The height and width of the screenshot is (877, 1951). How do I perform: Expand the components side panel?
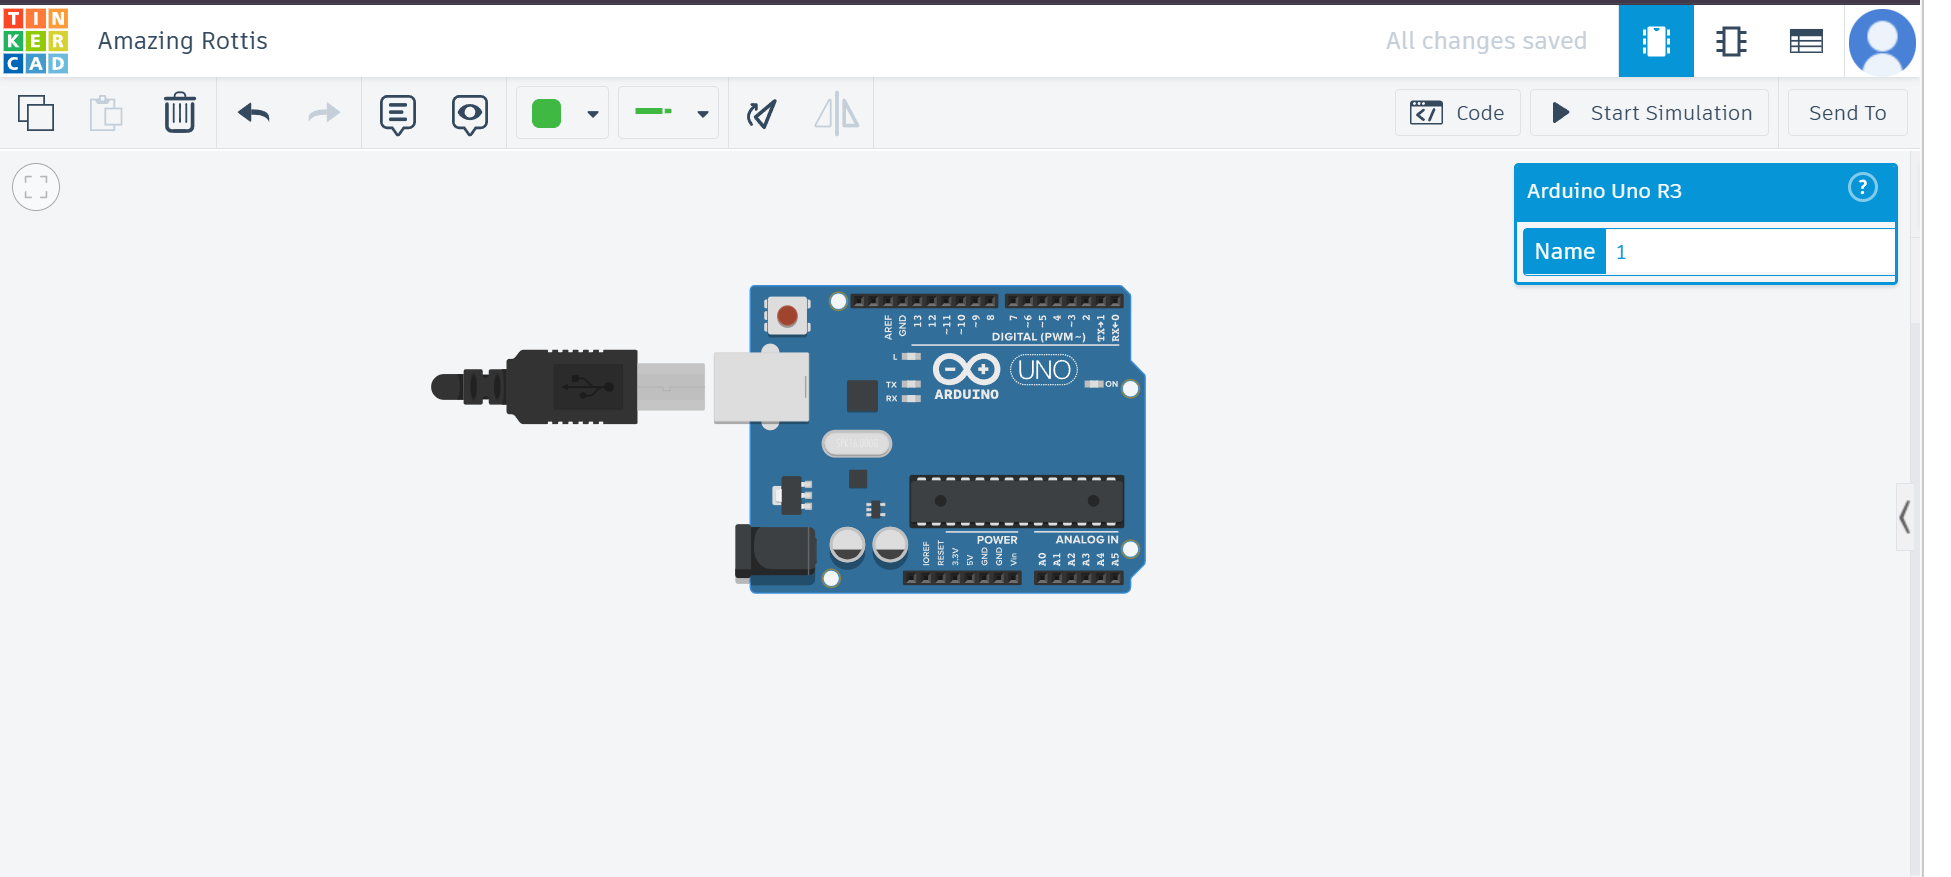(x=1905, y=517)
